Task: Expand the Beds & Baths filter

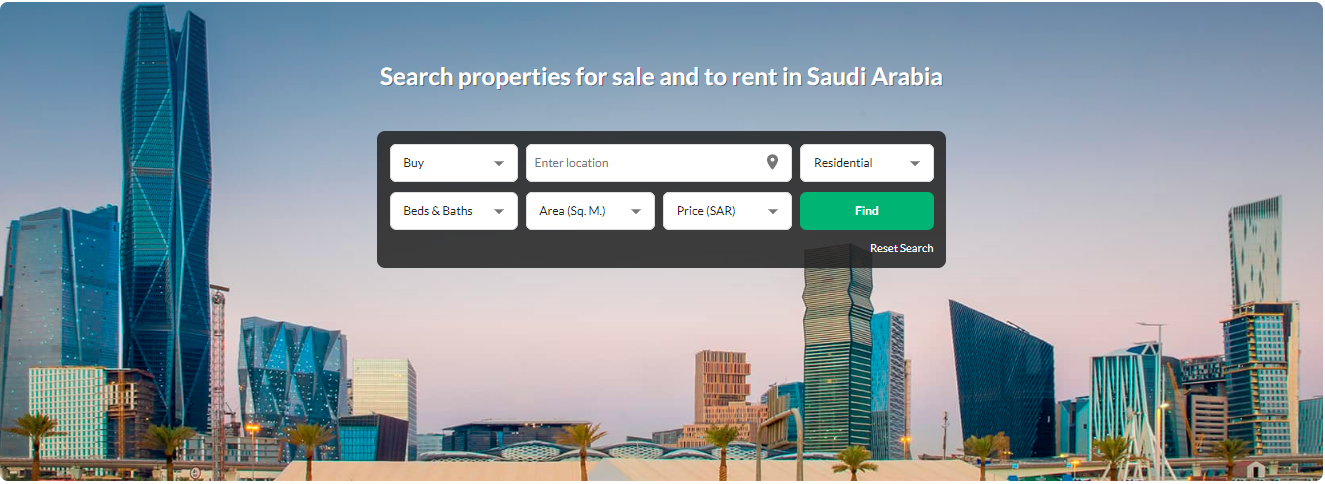Action: pyautogui.click(x=454, y=211)
